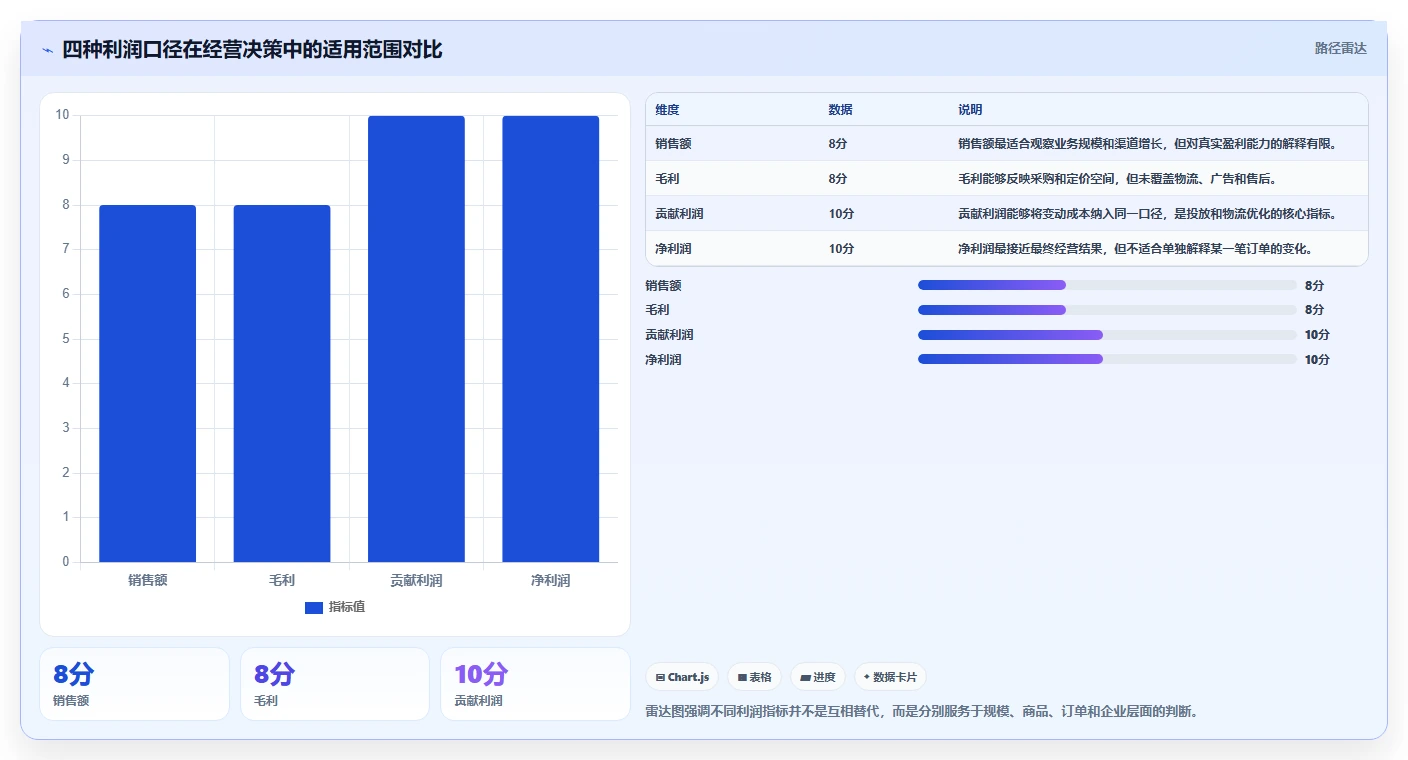Click the 进度 tag

pos(818,677)
